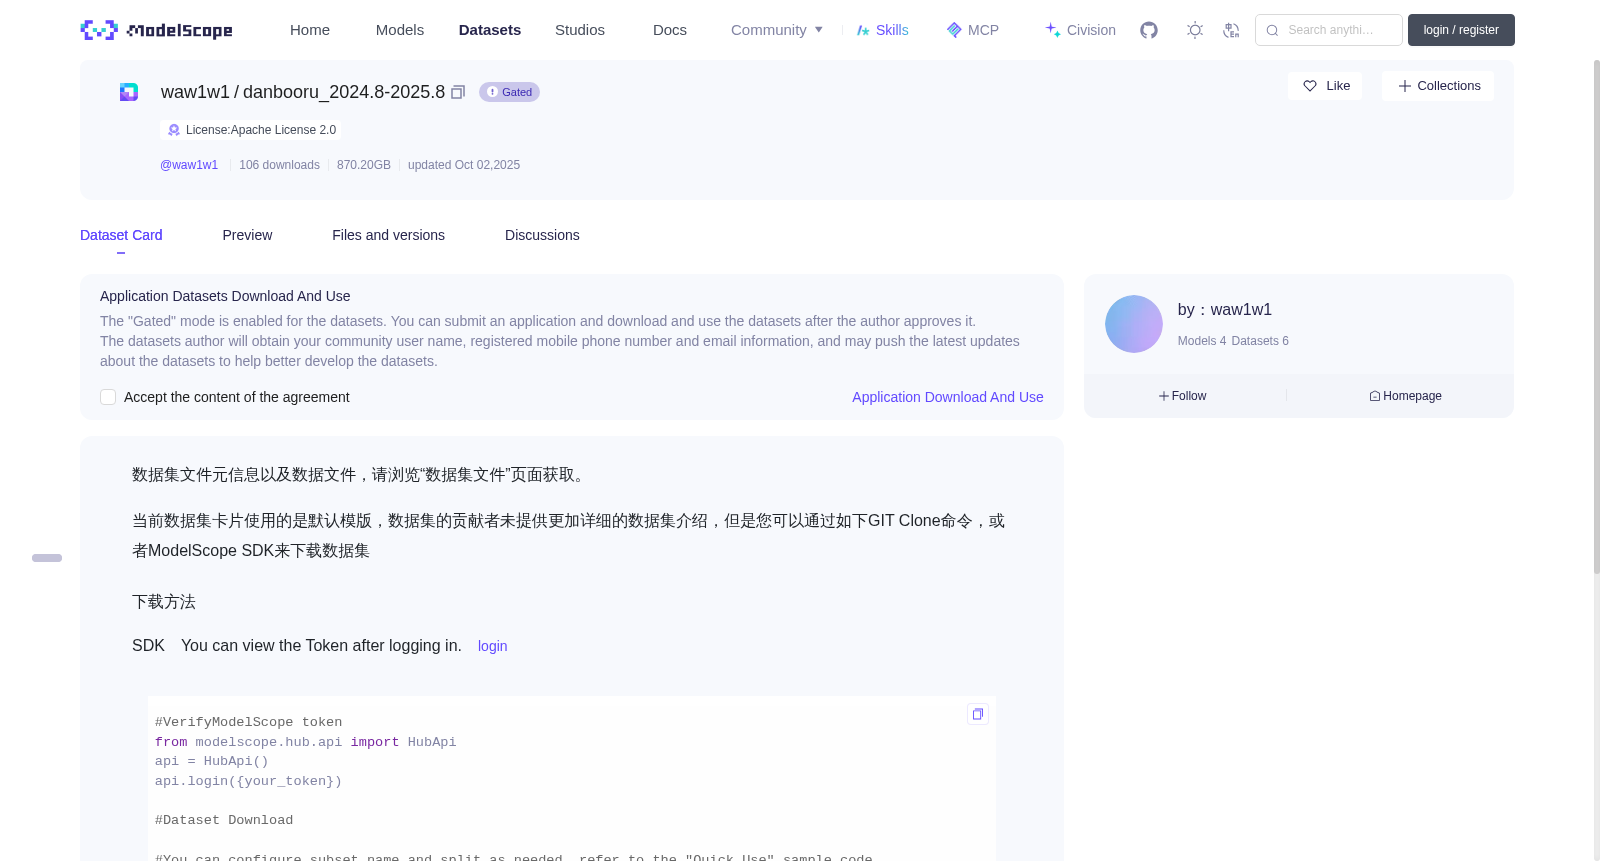The height and width of the screenshot is (861, 1600).
Task: Click the License:Apache License 2.0 tag
Action: point(251,130)
